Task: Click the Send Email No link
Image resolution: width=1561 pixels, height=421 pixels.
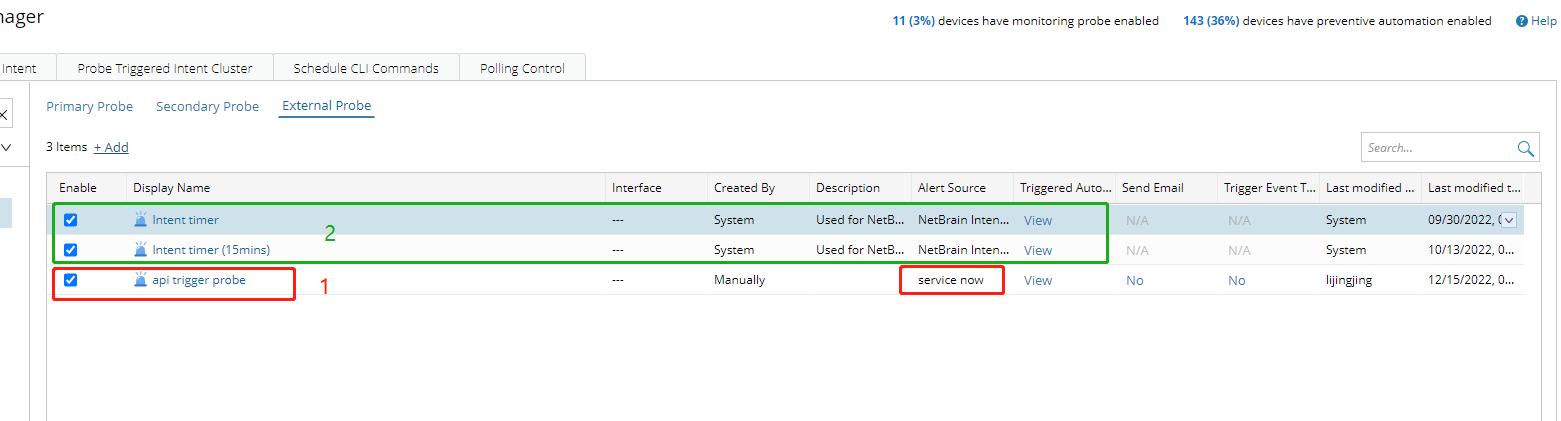Action: [1134, 280]
